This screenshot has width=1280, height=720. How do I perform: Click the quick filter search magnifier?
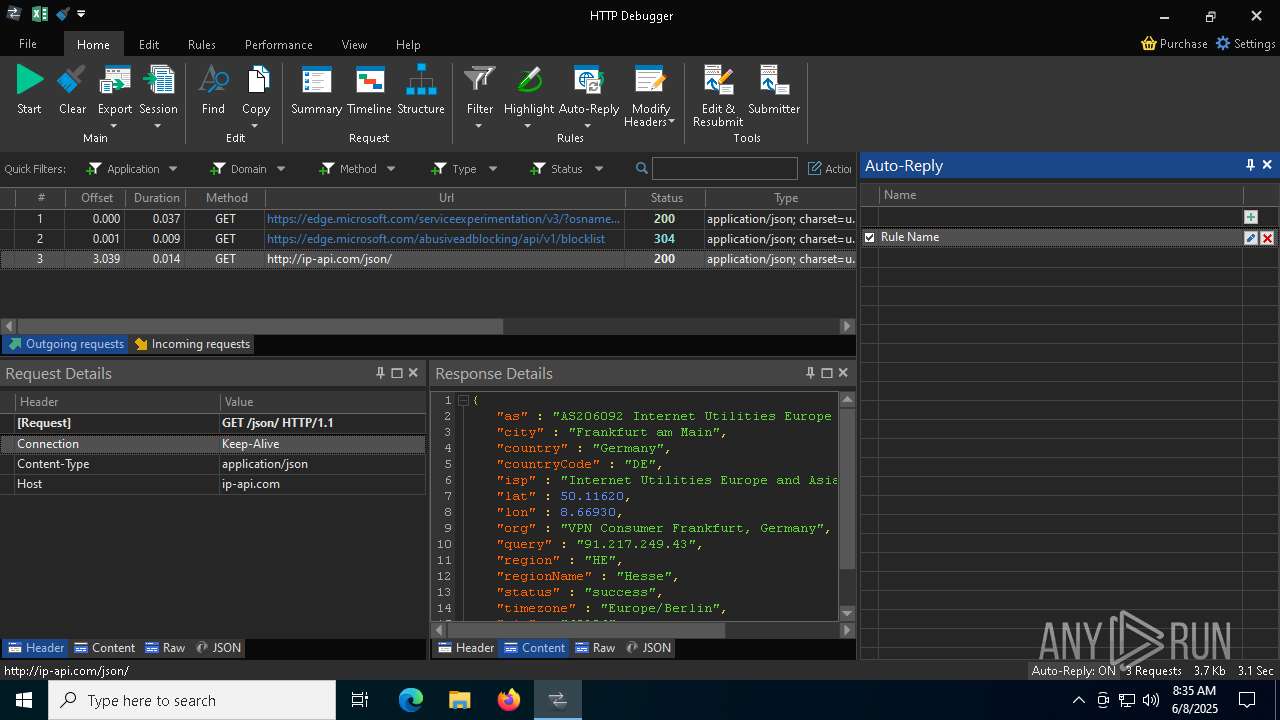point(642,169)
